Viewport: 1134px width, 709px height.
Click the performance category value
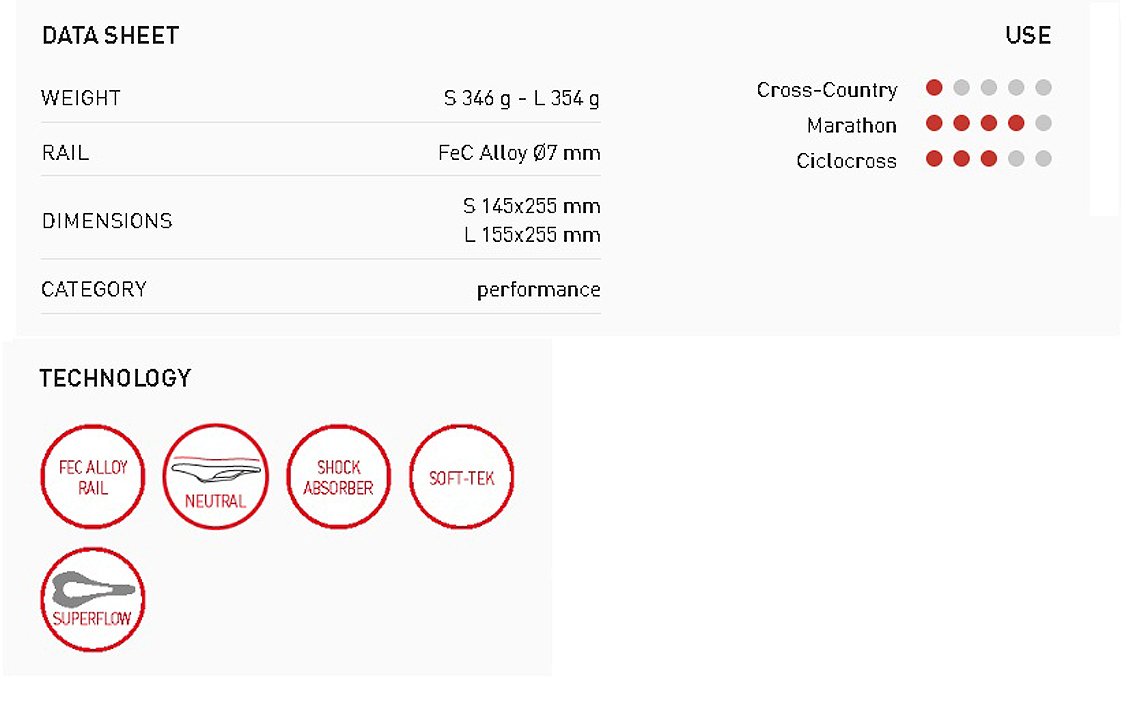[538, 290]
